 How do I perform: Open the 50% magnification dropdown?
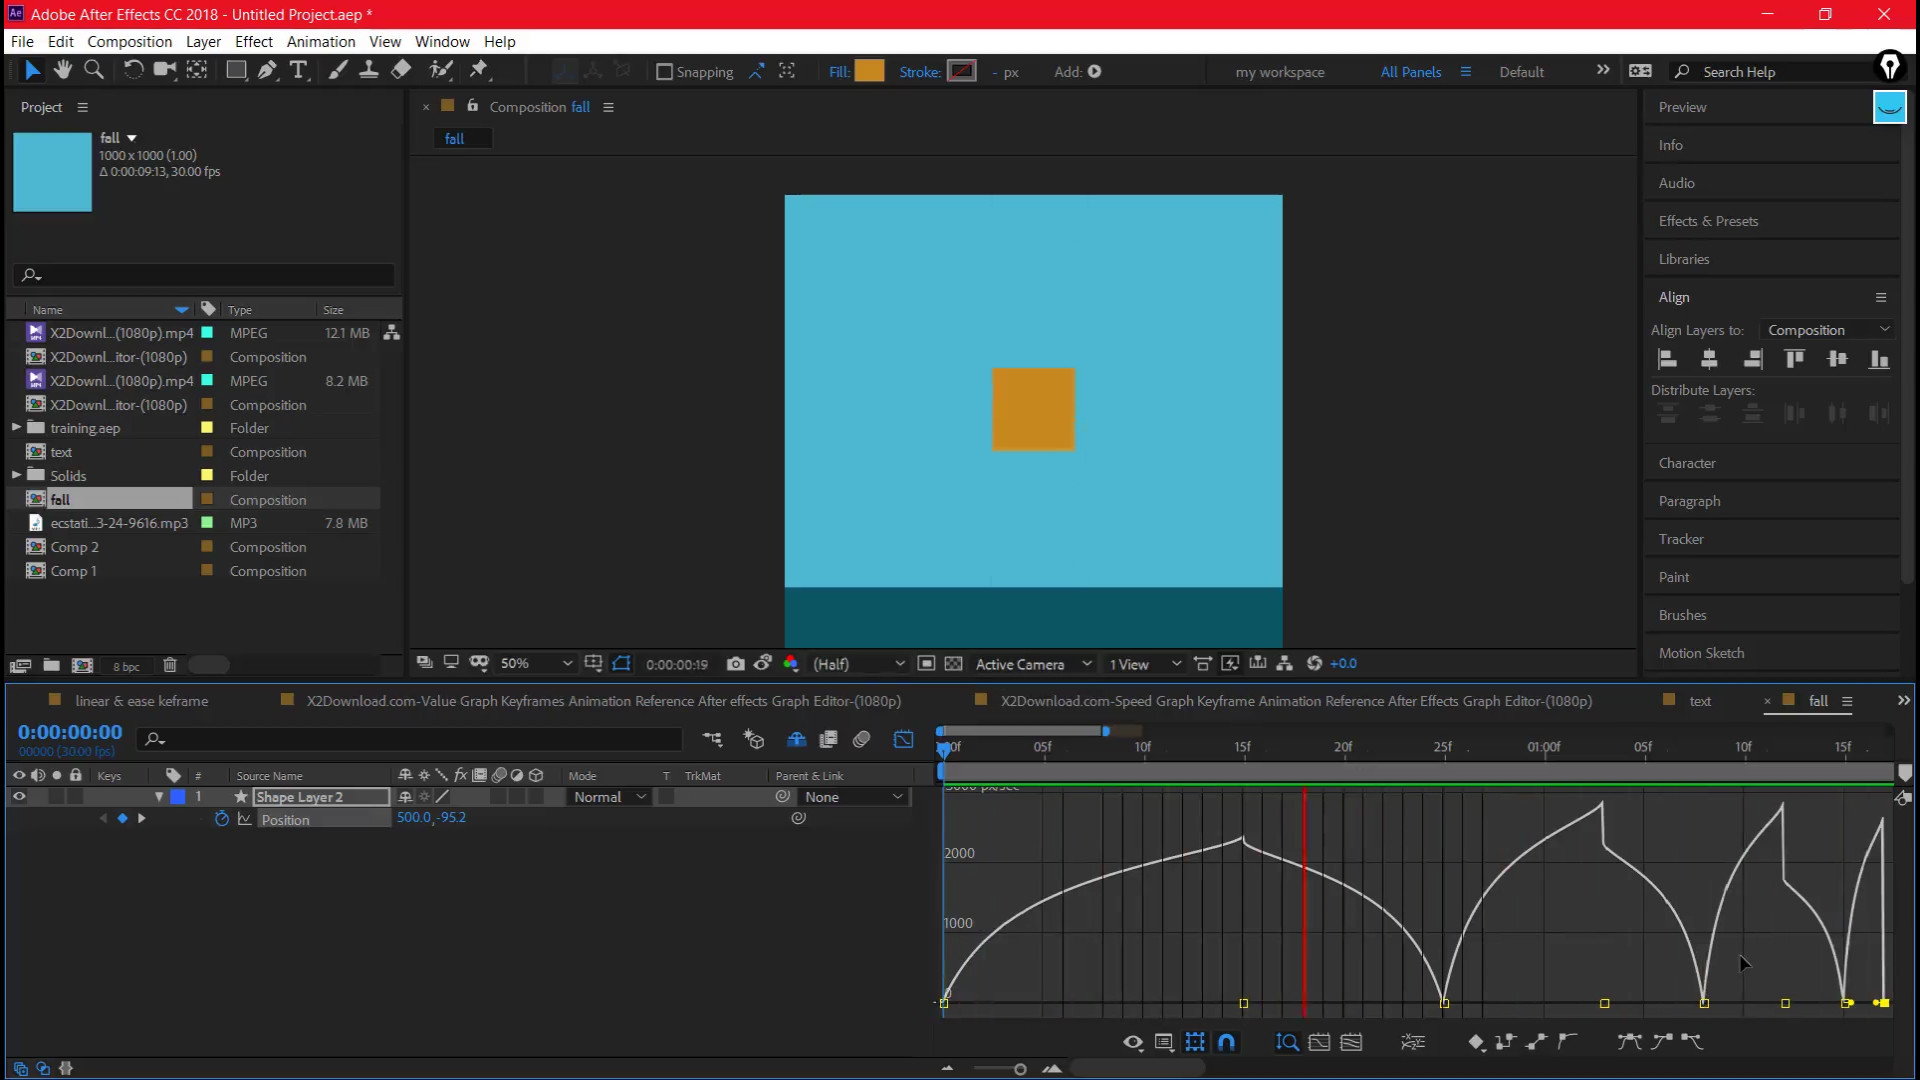pos(537,664)
